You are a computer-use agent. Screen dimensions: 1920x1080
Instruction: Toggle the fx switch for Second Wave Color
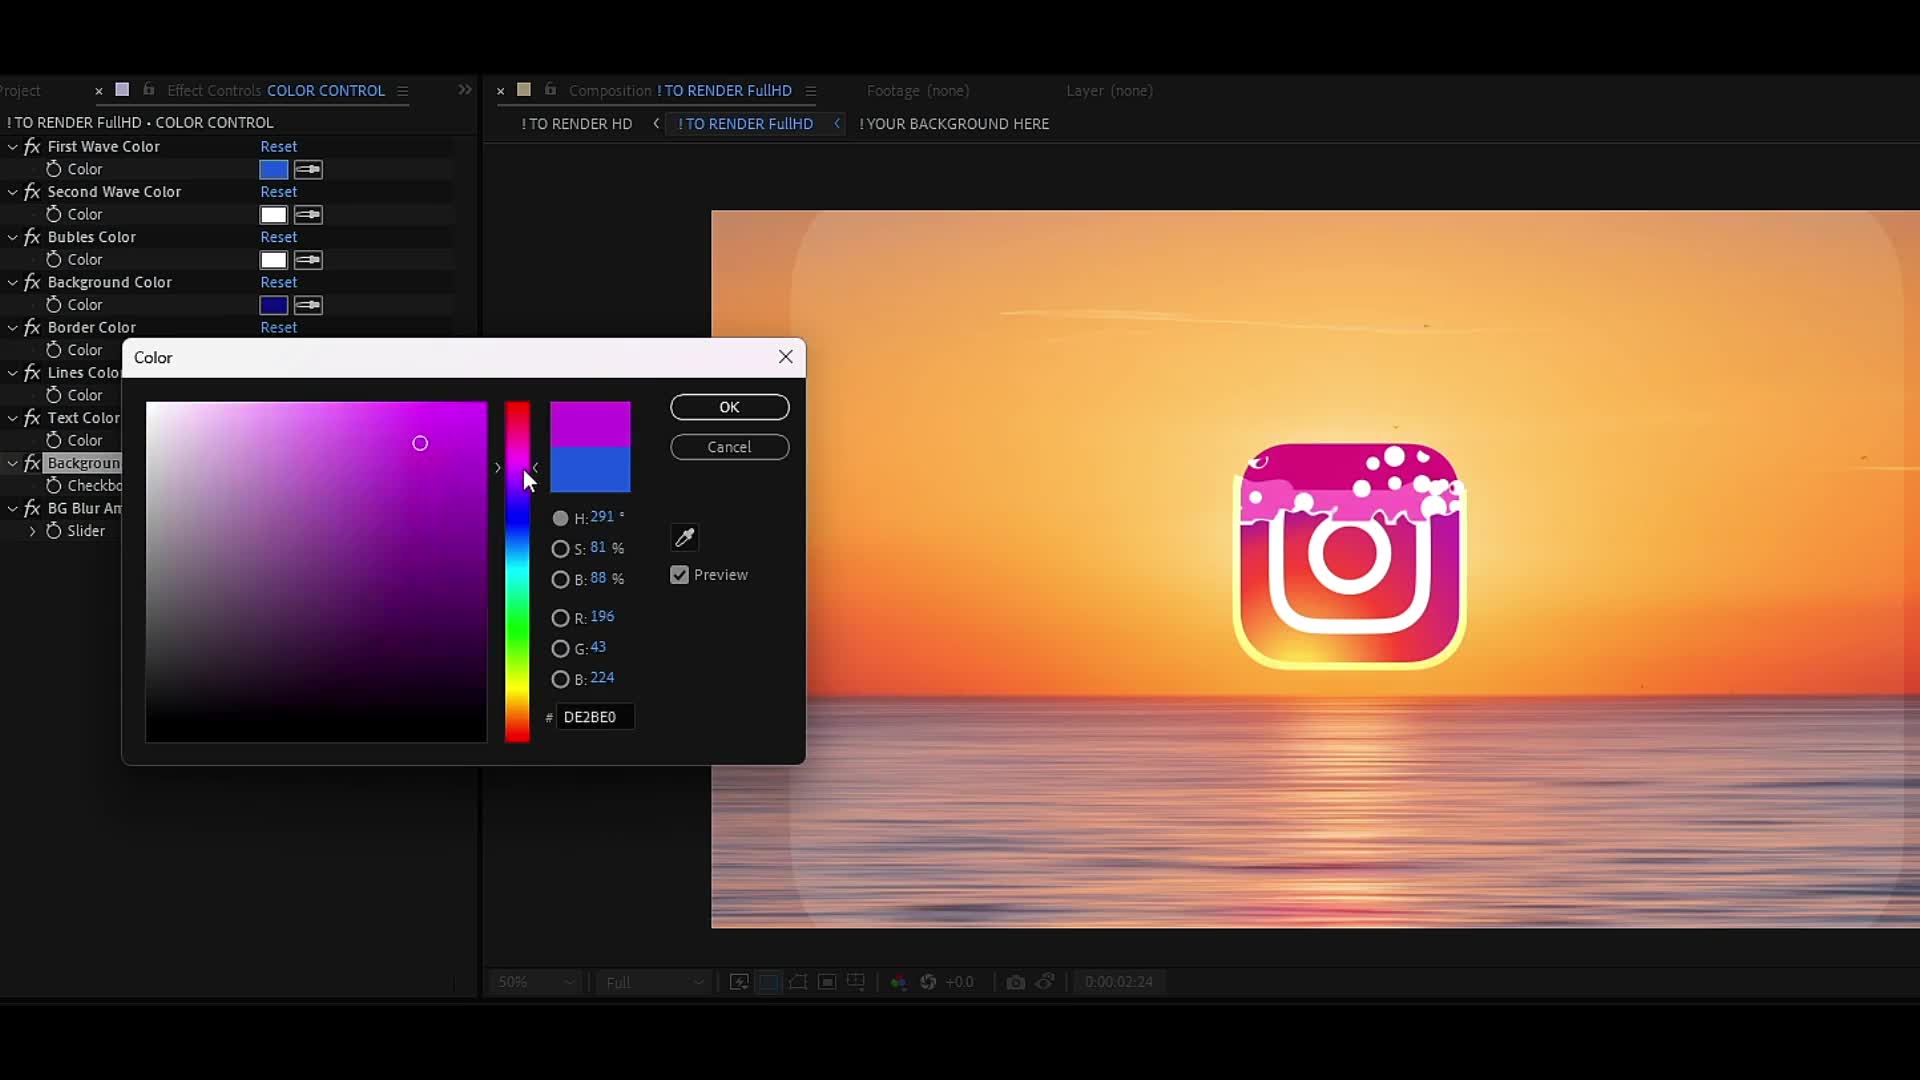[32, 191]
